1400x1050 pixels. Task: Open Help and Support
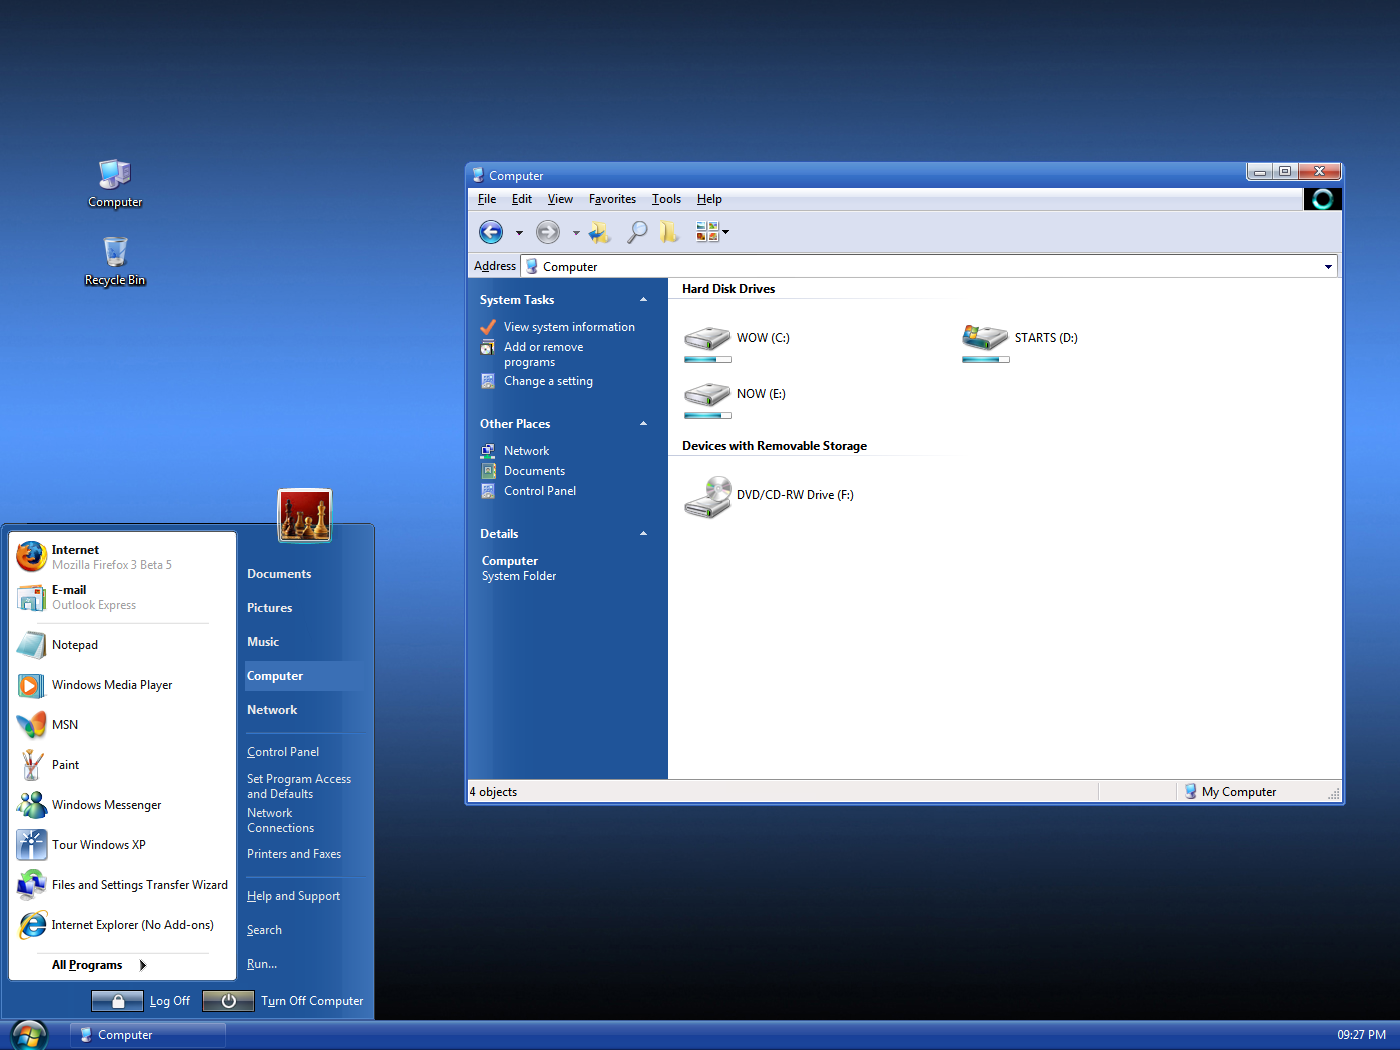pos(293,896)
